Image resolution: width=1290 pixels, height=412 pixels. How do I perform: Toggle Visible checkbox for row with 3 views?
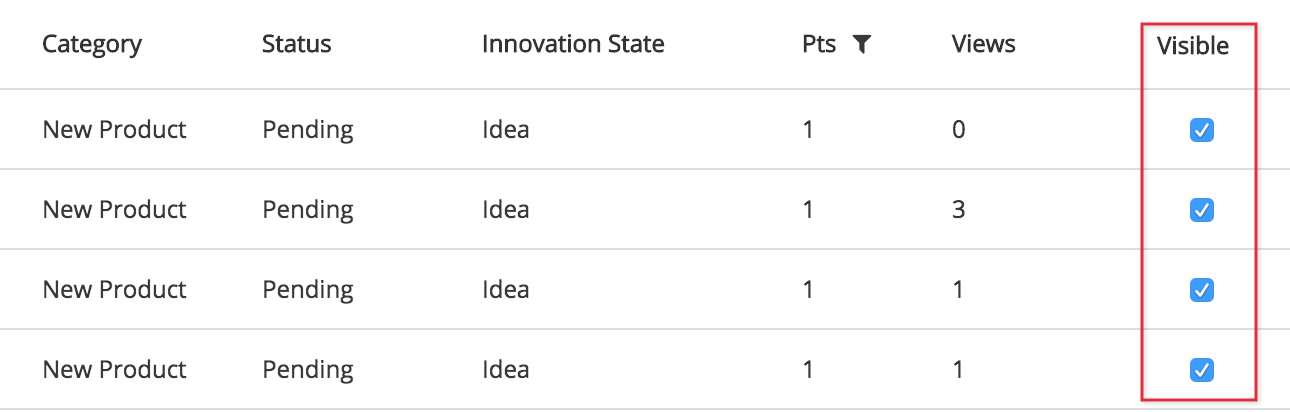(1201, 210)
